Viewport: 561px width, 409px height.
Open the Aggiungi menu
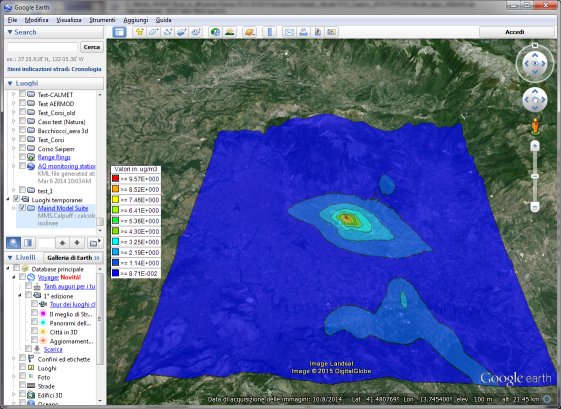(x=136, y=20)
